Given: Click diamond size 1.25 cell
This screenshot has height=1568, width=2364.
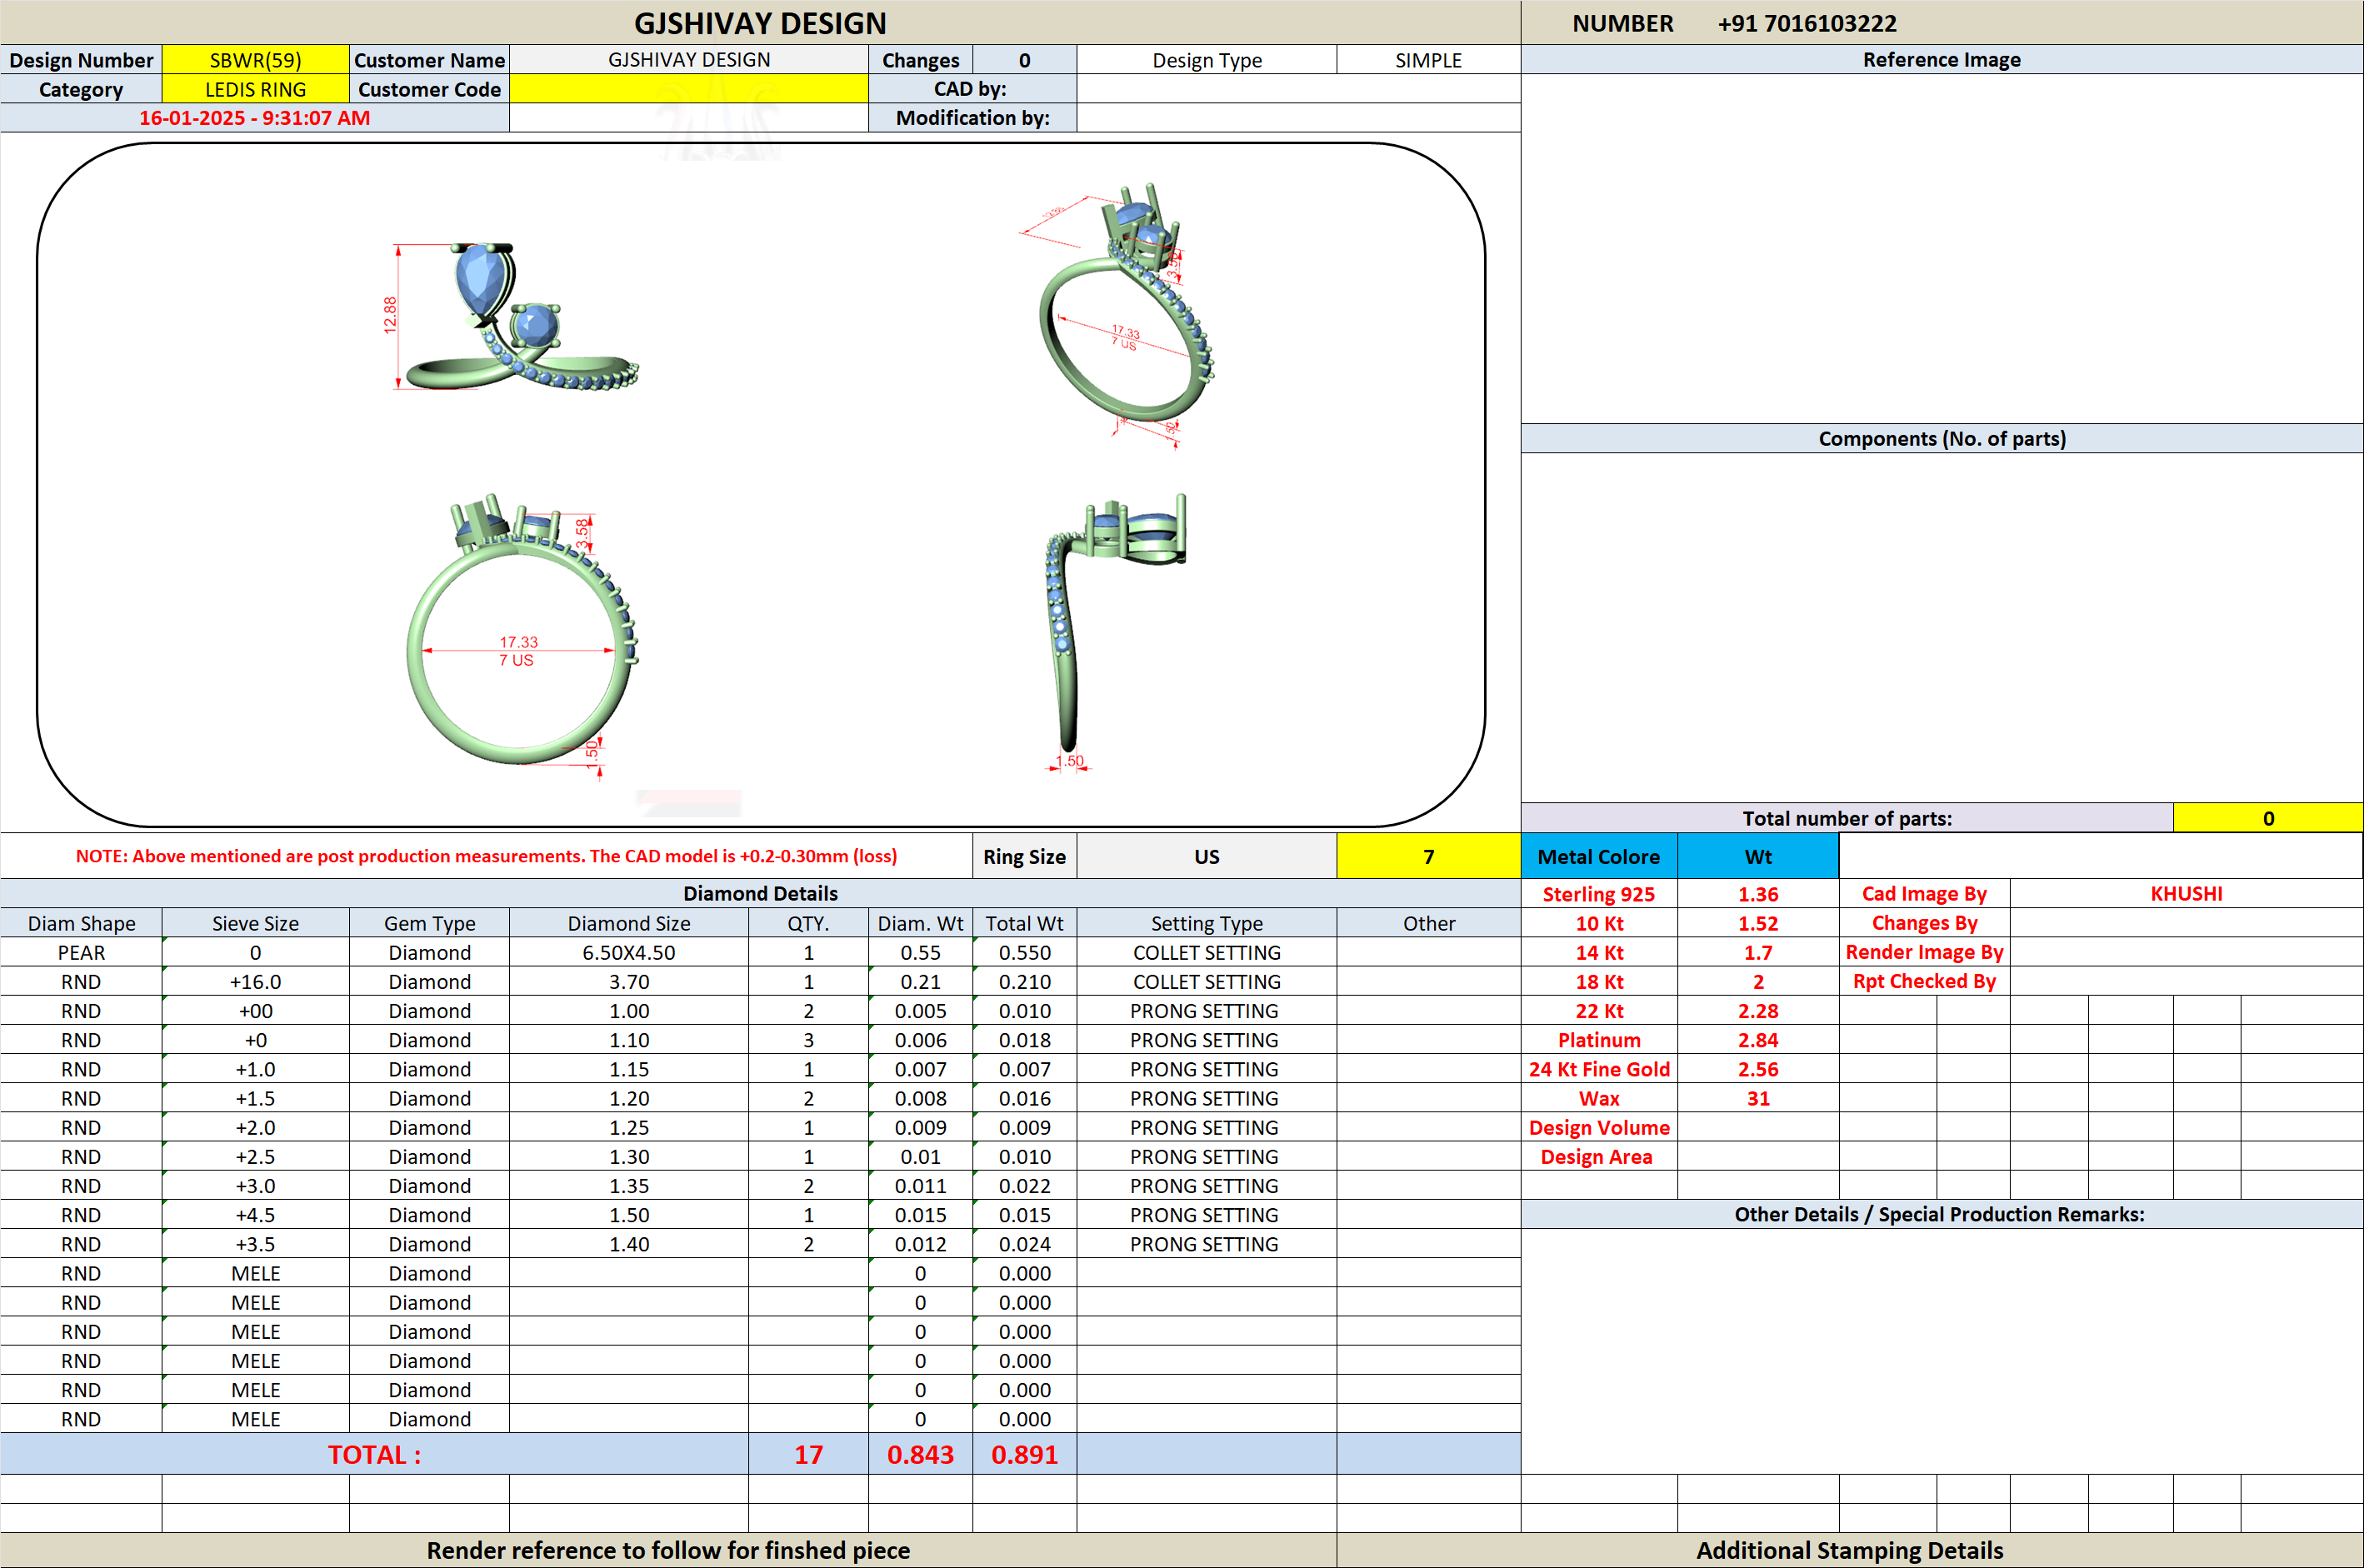Looking at the screenshot, I should (x=629, y=1127).
